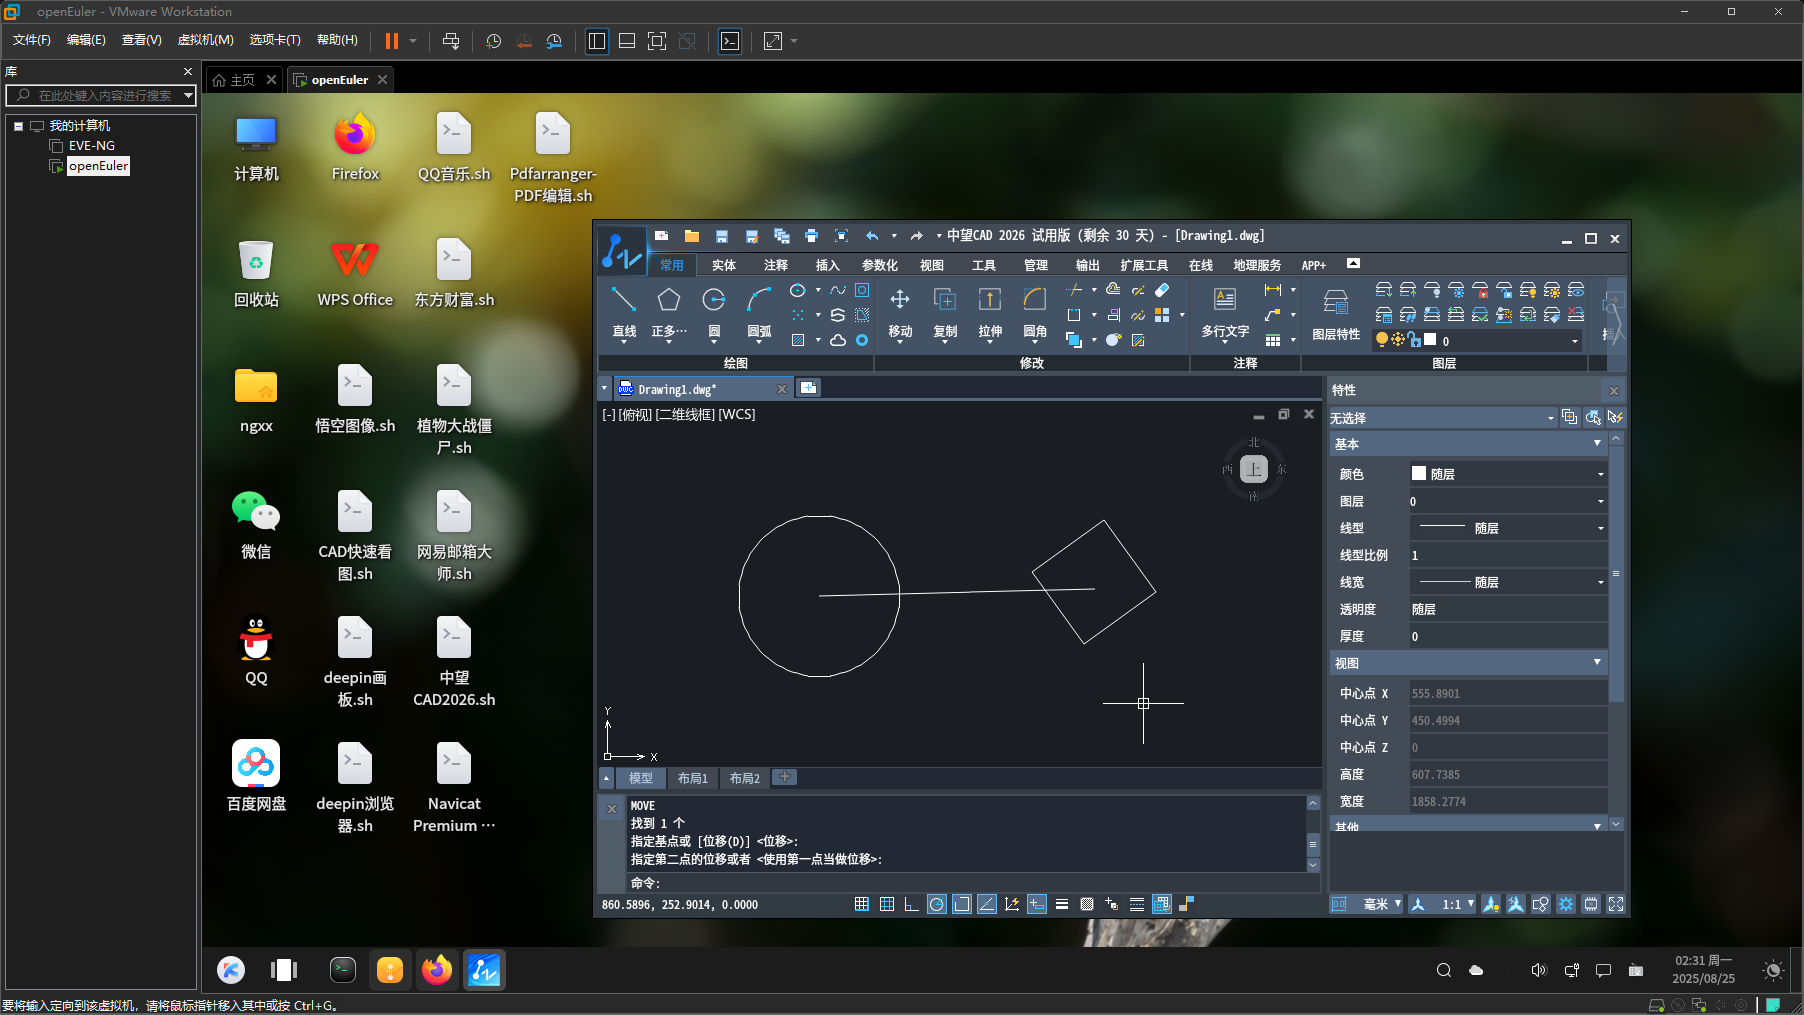Choose the 圆 (Circle) tool in ribbon

714,311
